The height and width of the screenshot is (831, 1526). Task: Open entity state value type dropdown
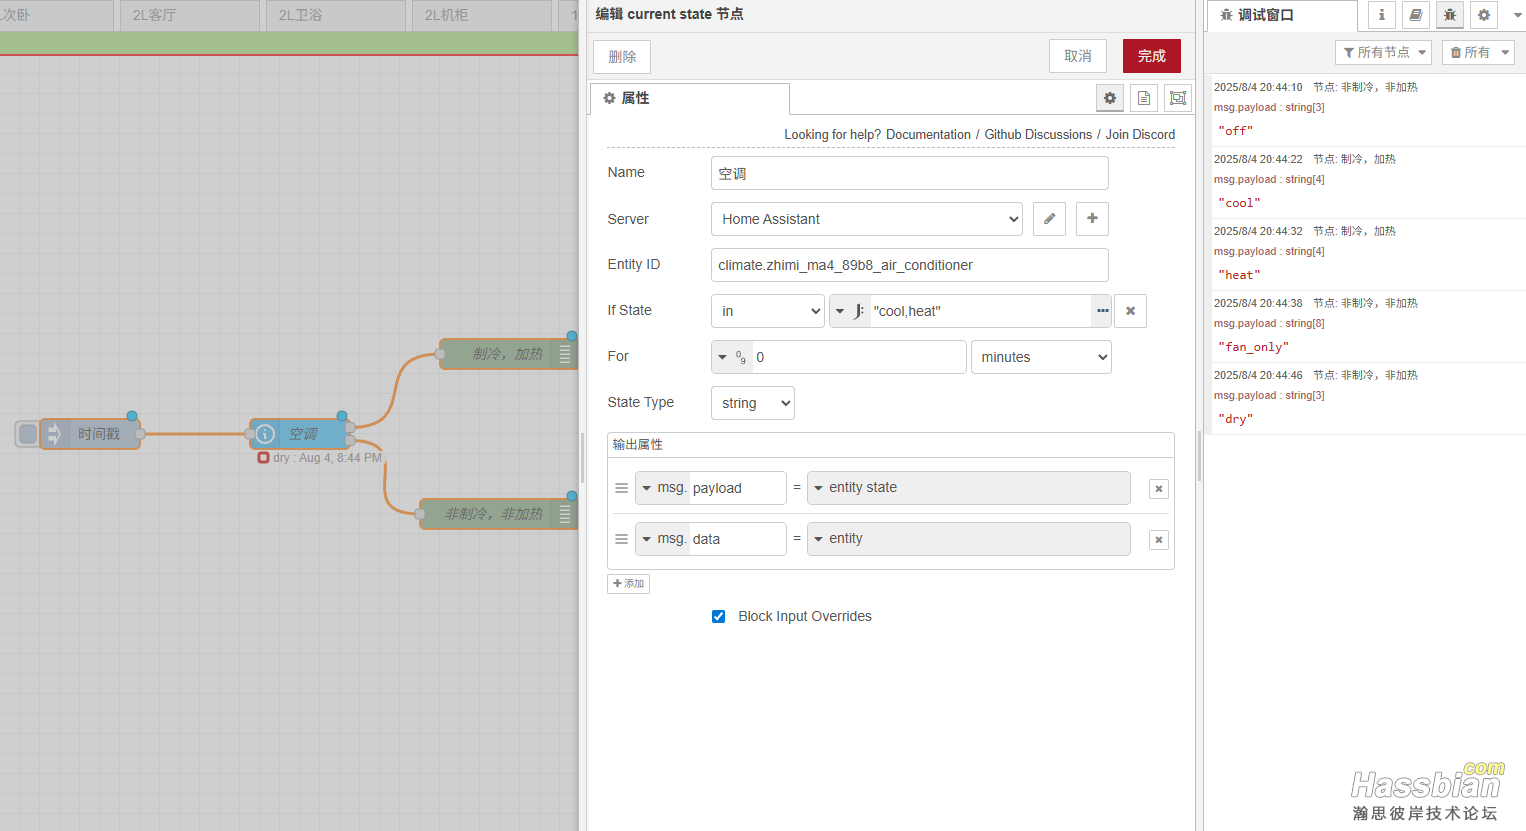[969, 488]
